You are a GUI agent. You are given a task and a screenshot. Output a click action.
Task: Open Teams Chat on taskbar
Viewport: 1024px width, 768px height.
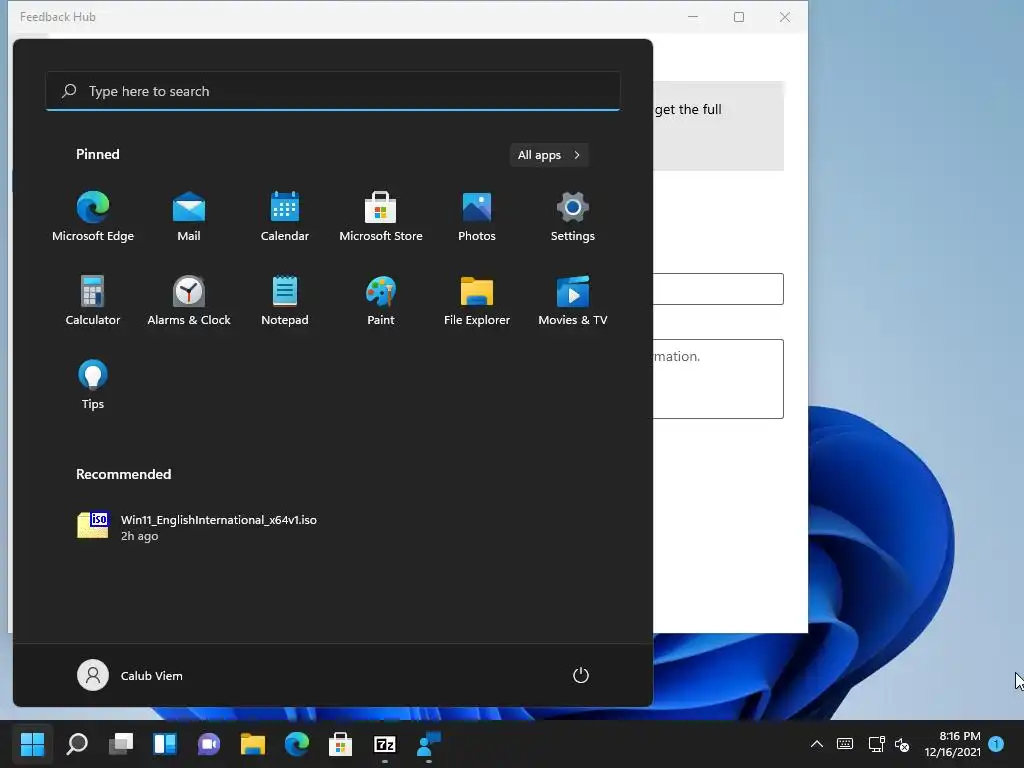[x=209, y=744]
